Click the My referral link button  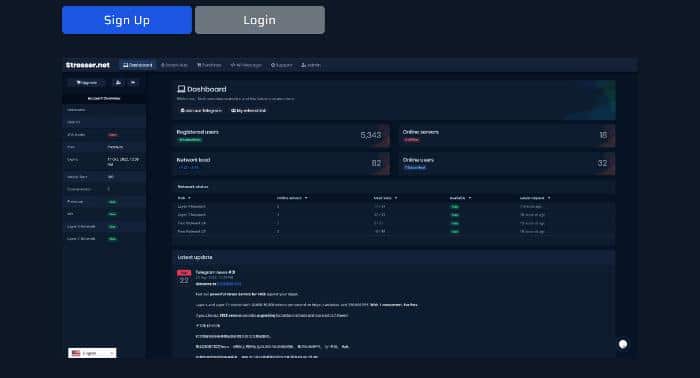pyautogui.click(x=248, y=110)
